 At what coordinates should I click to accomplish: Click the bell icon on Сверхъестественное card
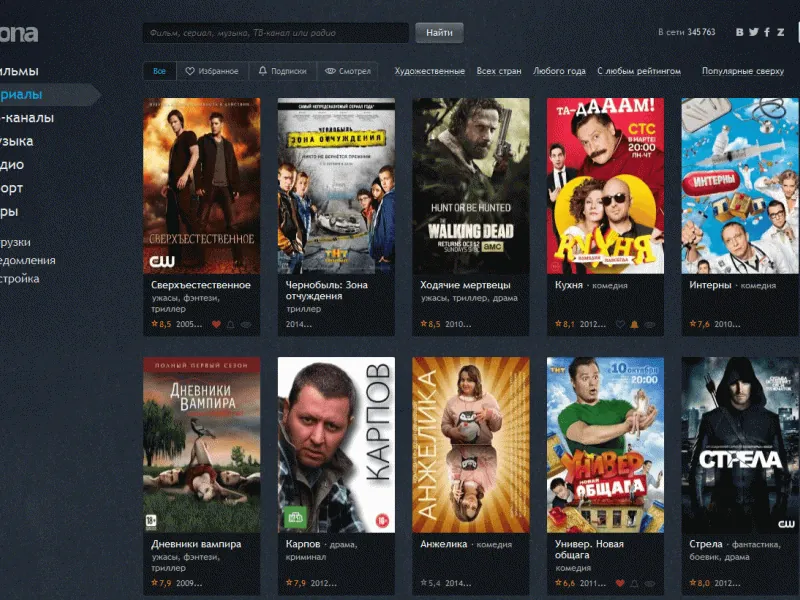231,324
